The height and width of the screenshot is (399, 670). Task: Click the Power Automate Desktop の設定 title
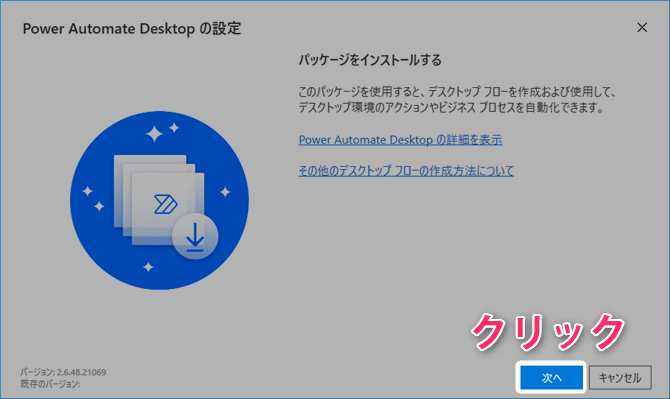(132, 29)
